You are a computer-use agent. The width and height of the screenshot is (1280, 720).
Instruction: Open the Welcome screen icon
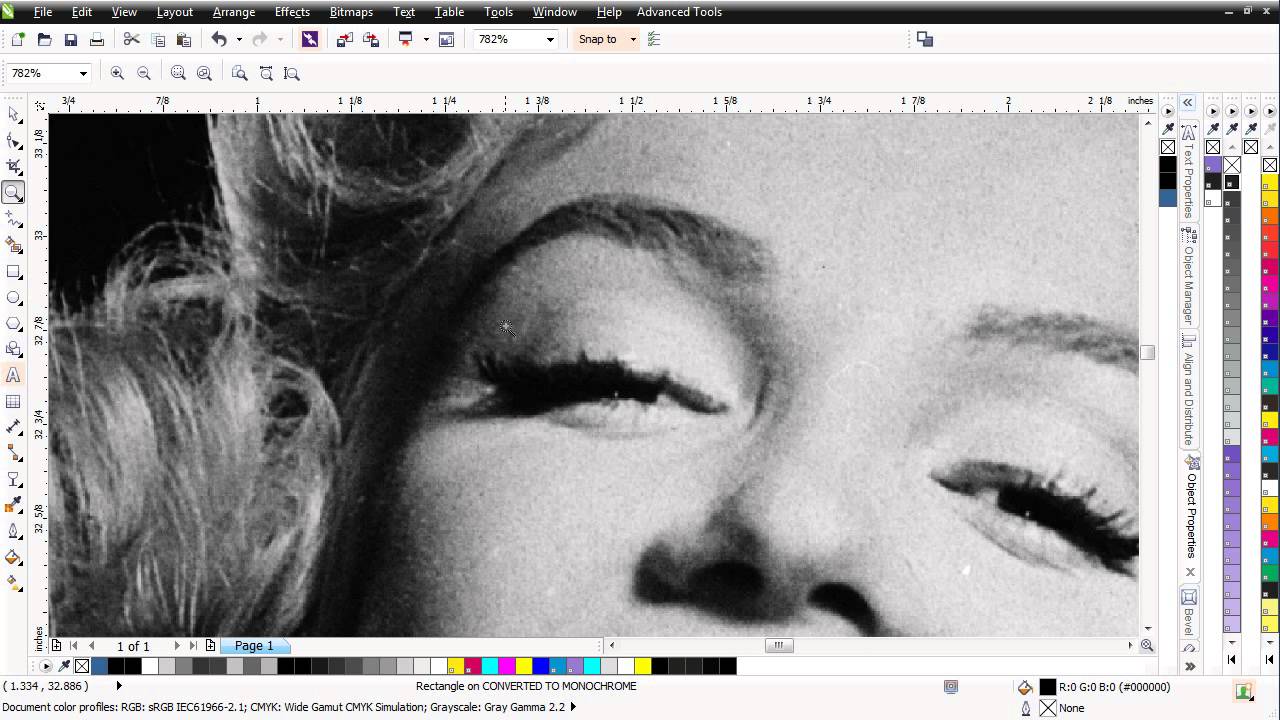pos(446,39)
